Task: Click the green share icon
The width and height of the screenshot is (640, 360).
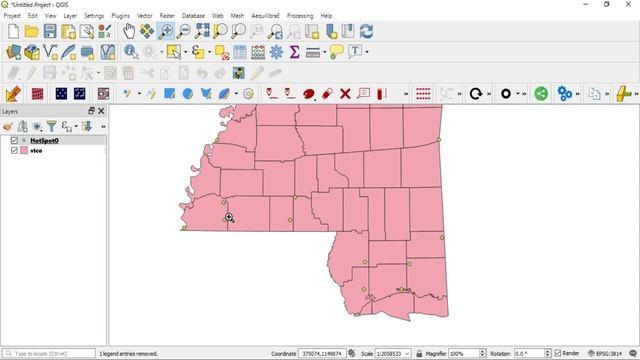Action: 541,94
